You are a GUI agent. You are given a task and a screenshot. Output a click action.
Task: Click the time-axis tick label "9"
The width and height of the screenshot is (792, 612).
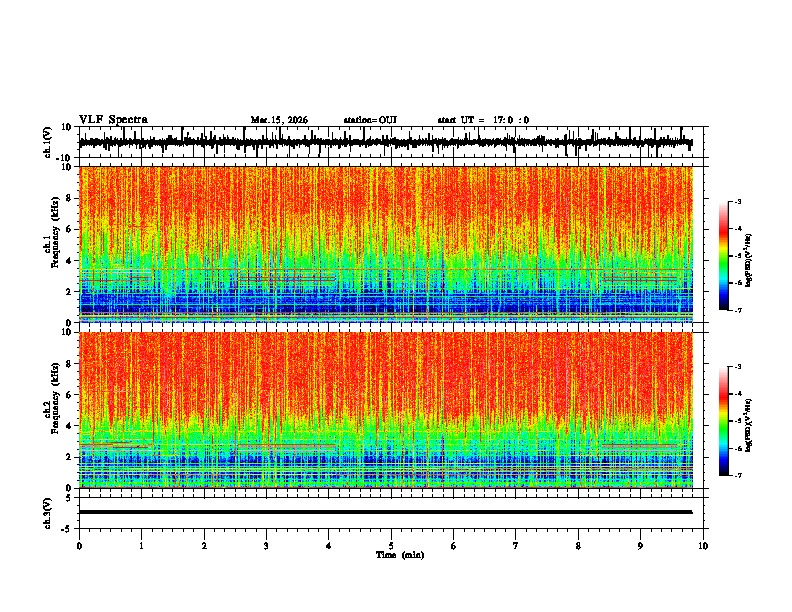point(640,546)
